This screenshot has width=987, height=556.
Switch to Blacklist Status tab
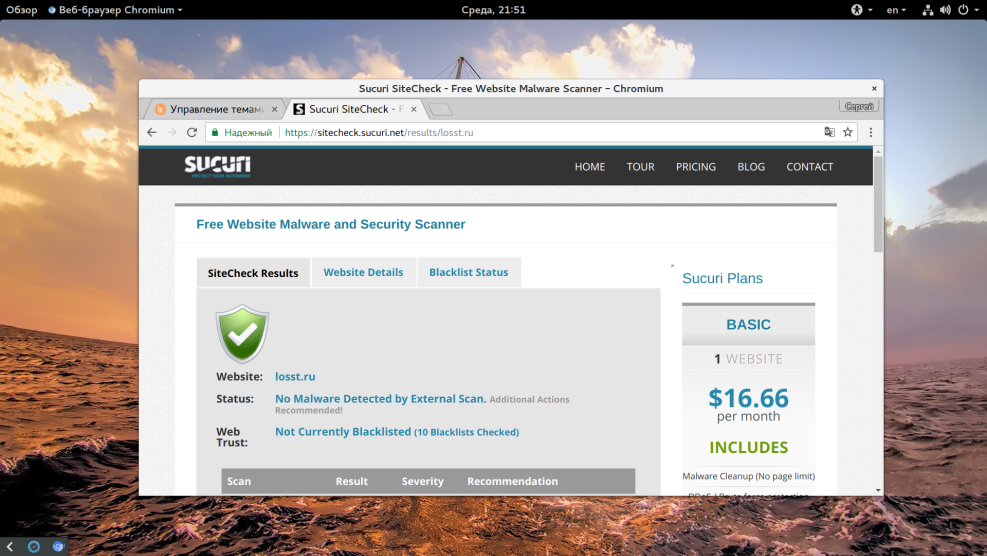click(x=468, y=272)
